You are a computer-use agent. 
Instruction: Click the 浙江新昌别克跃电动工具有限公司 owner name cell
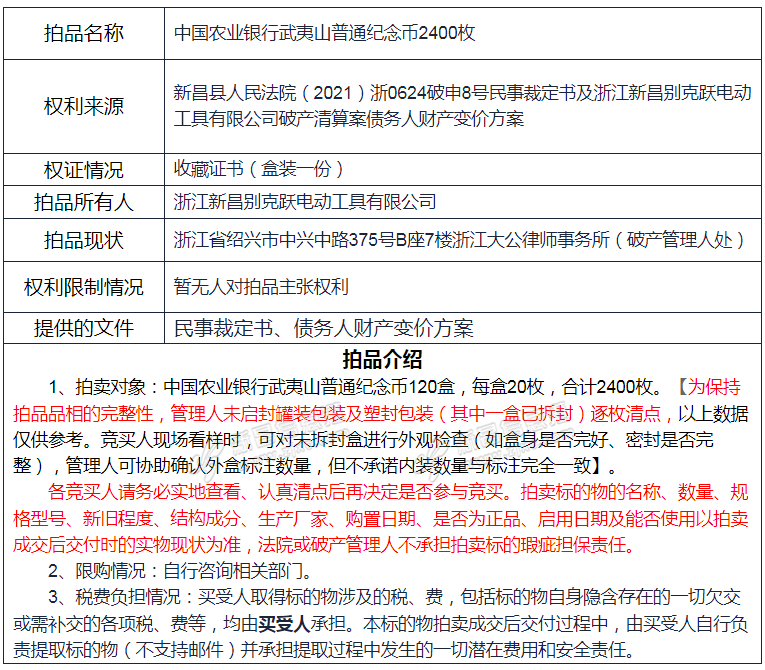[304, 202]
